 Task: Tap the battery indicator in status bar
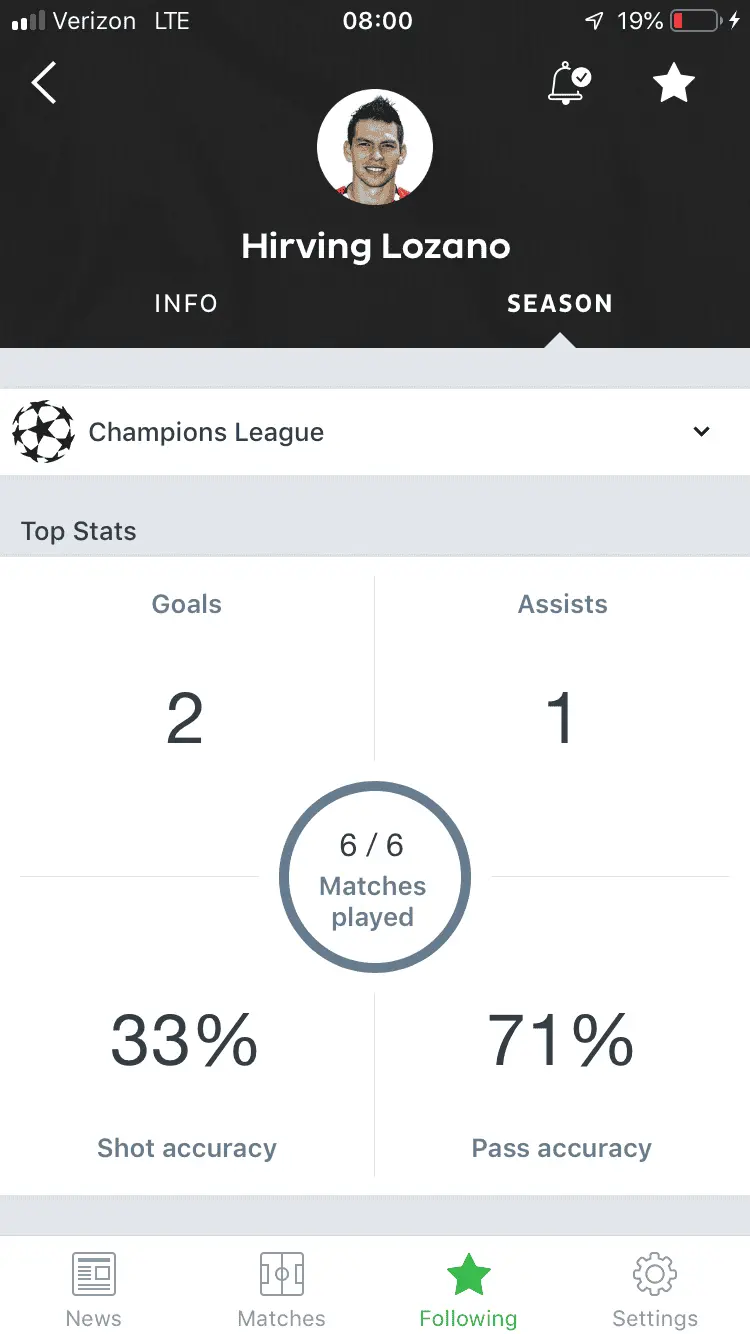point(696,21)
